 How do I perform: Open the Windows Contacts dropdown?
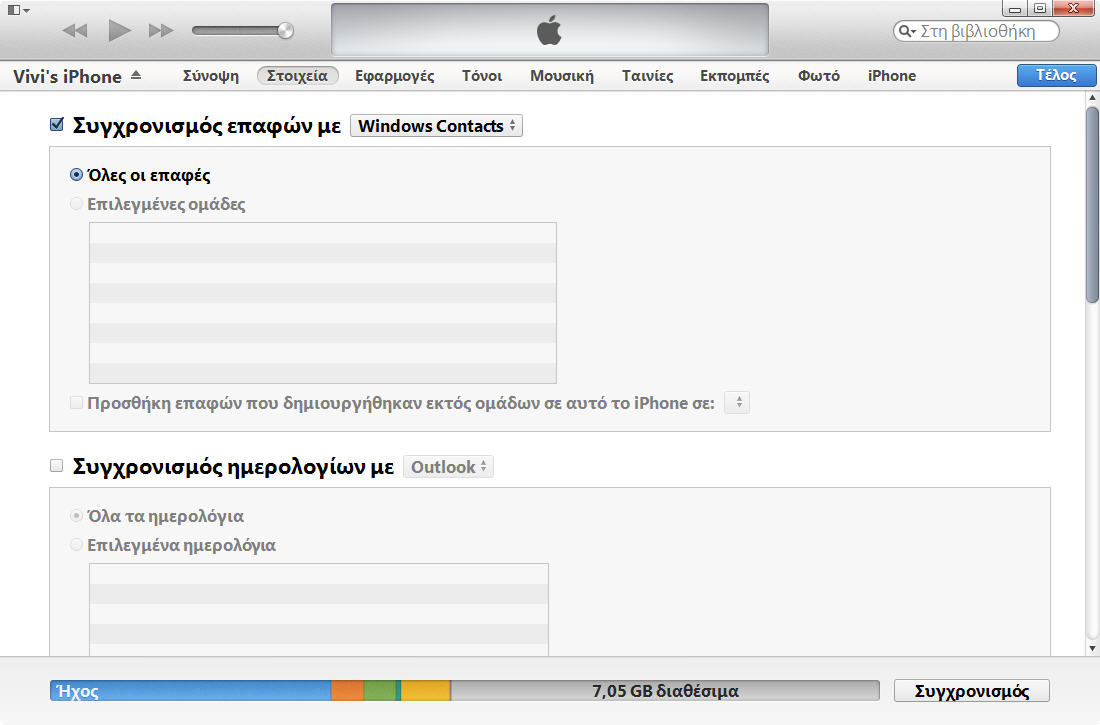pos(436,126)
